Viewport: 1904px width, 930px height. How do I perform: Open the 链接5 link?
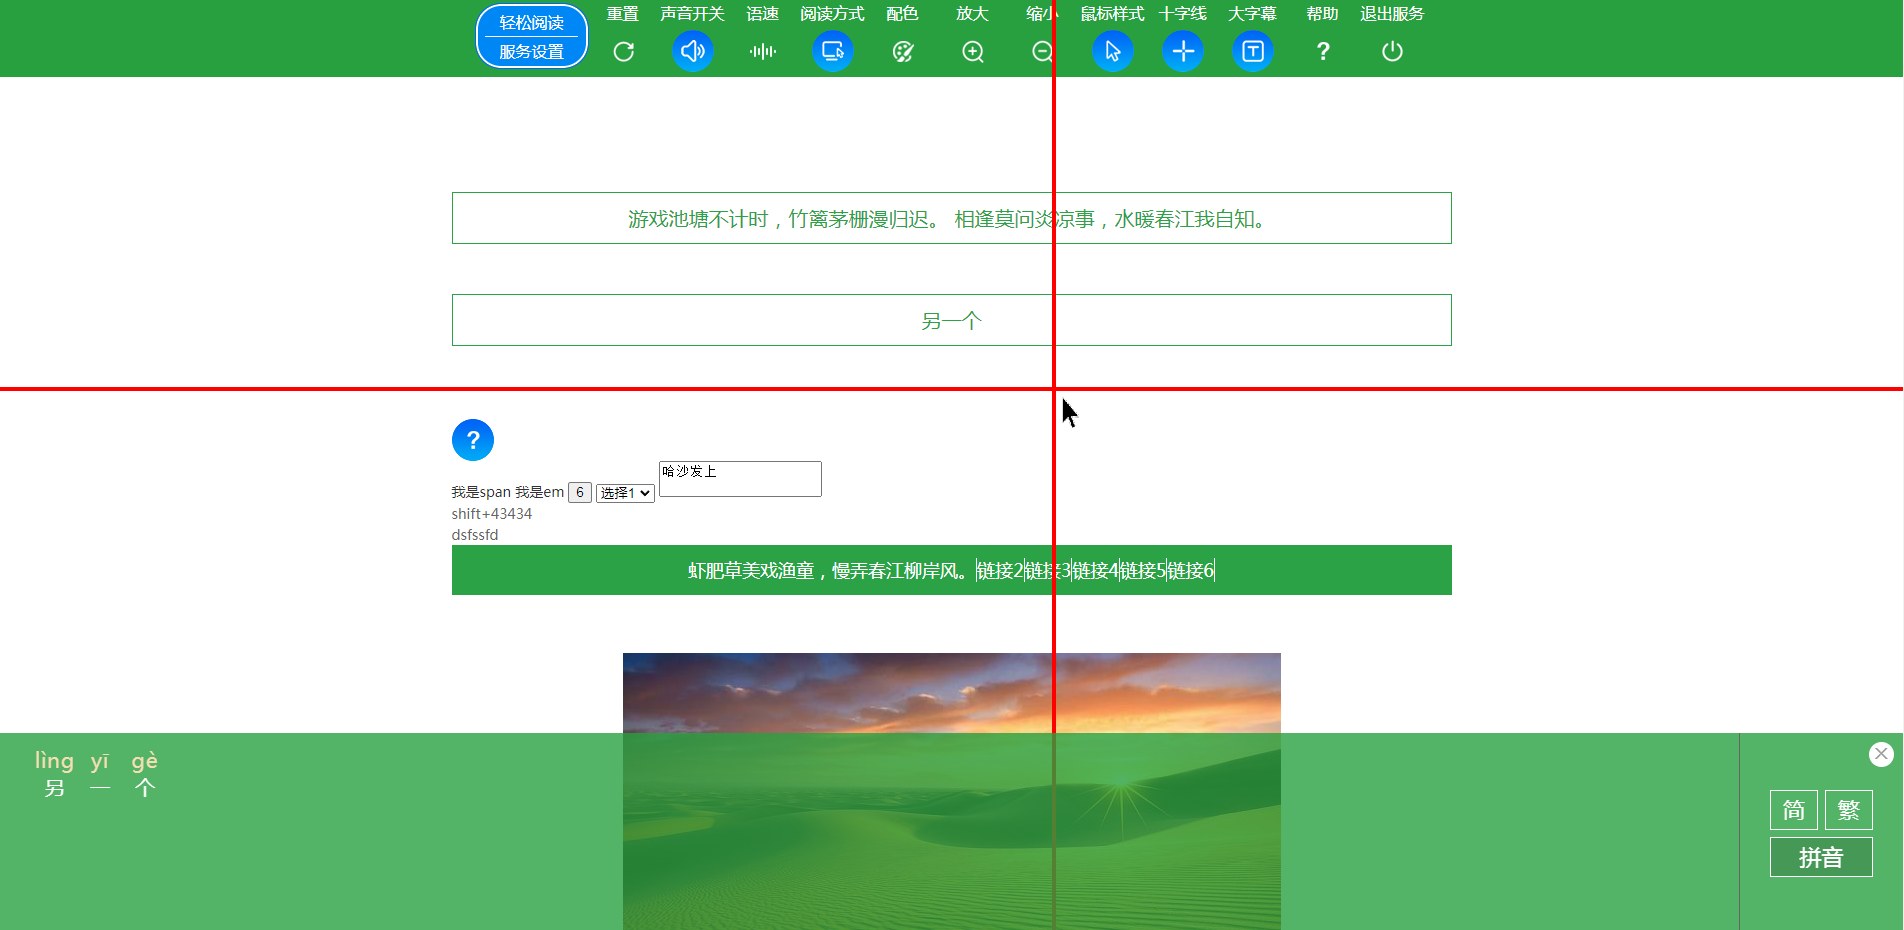(x=1143, y=571)
